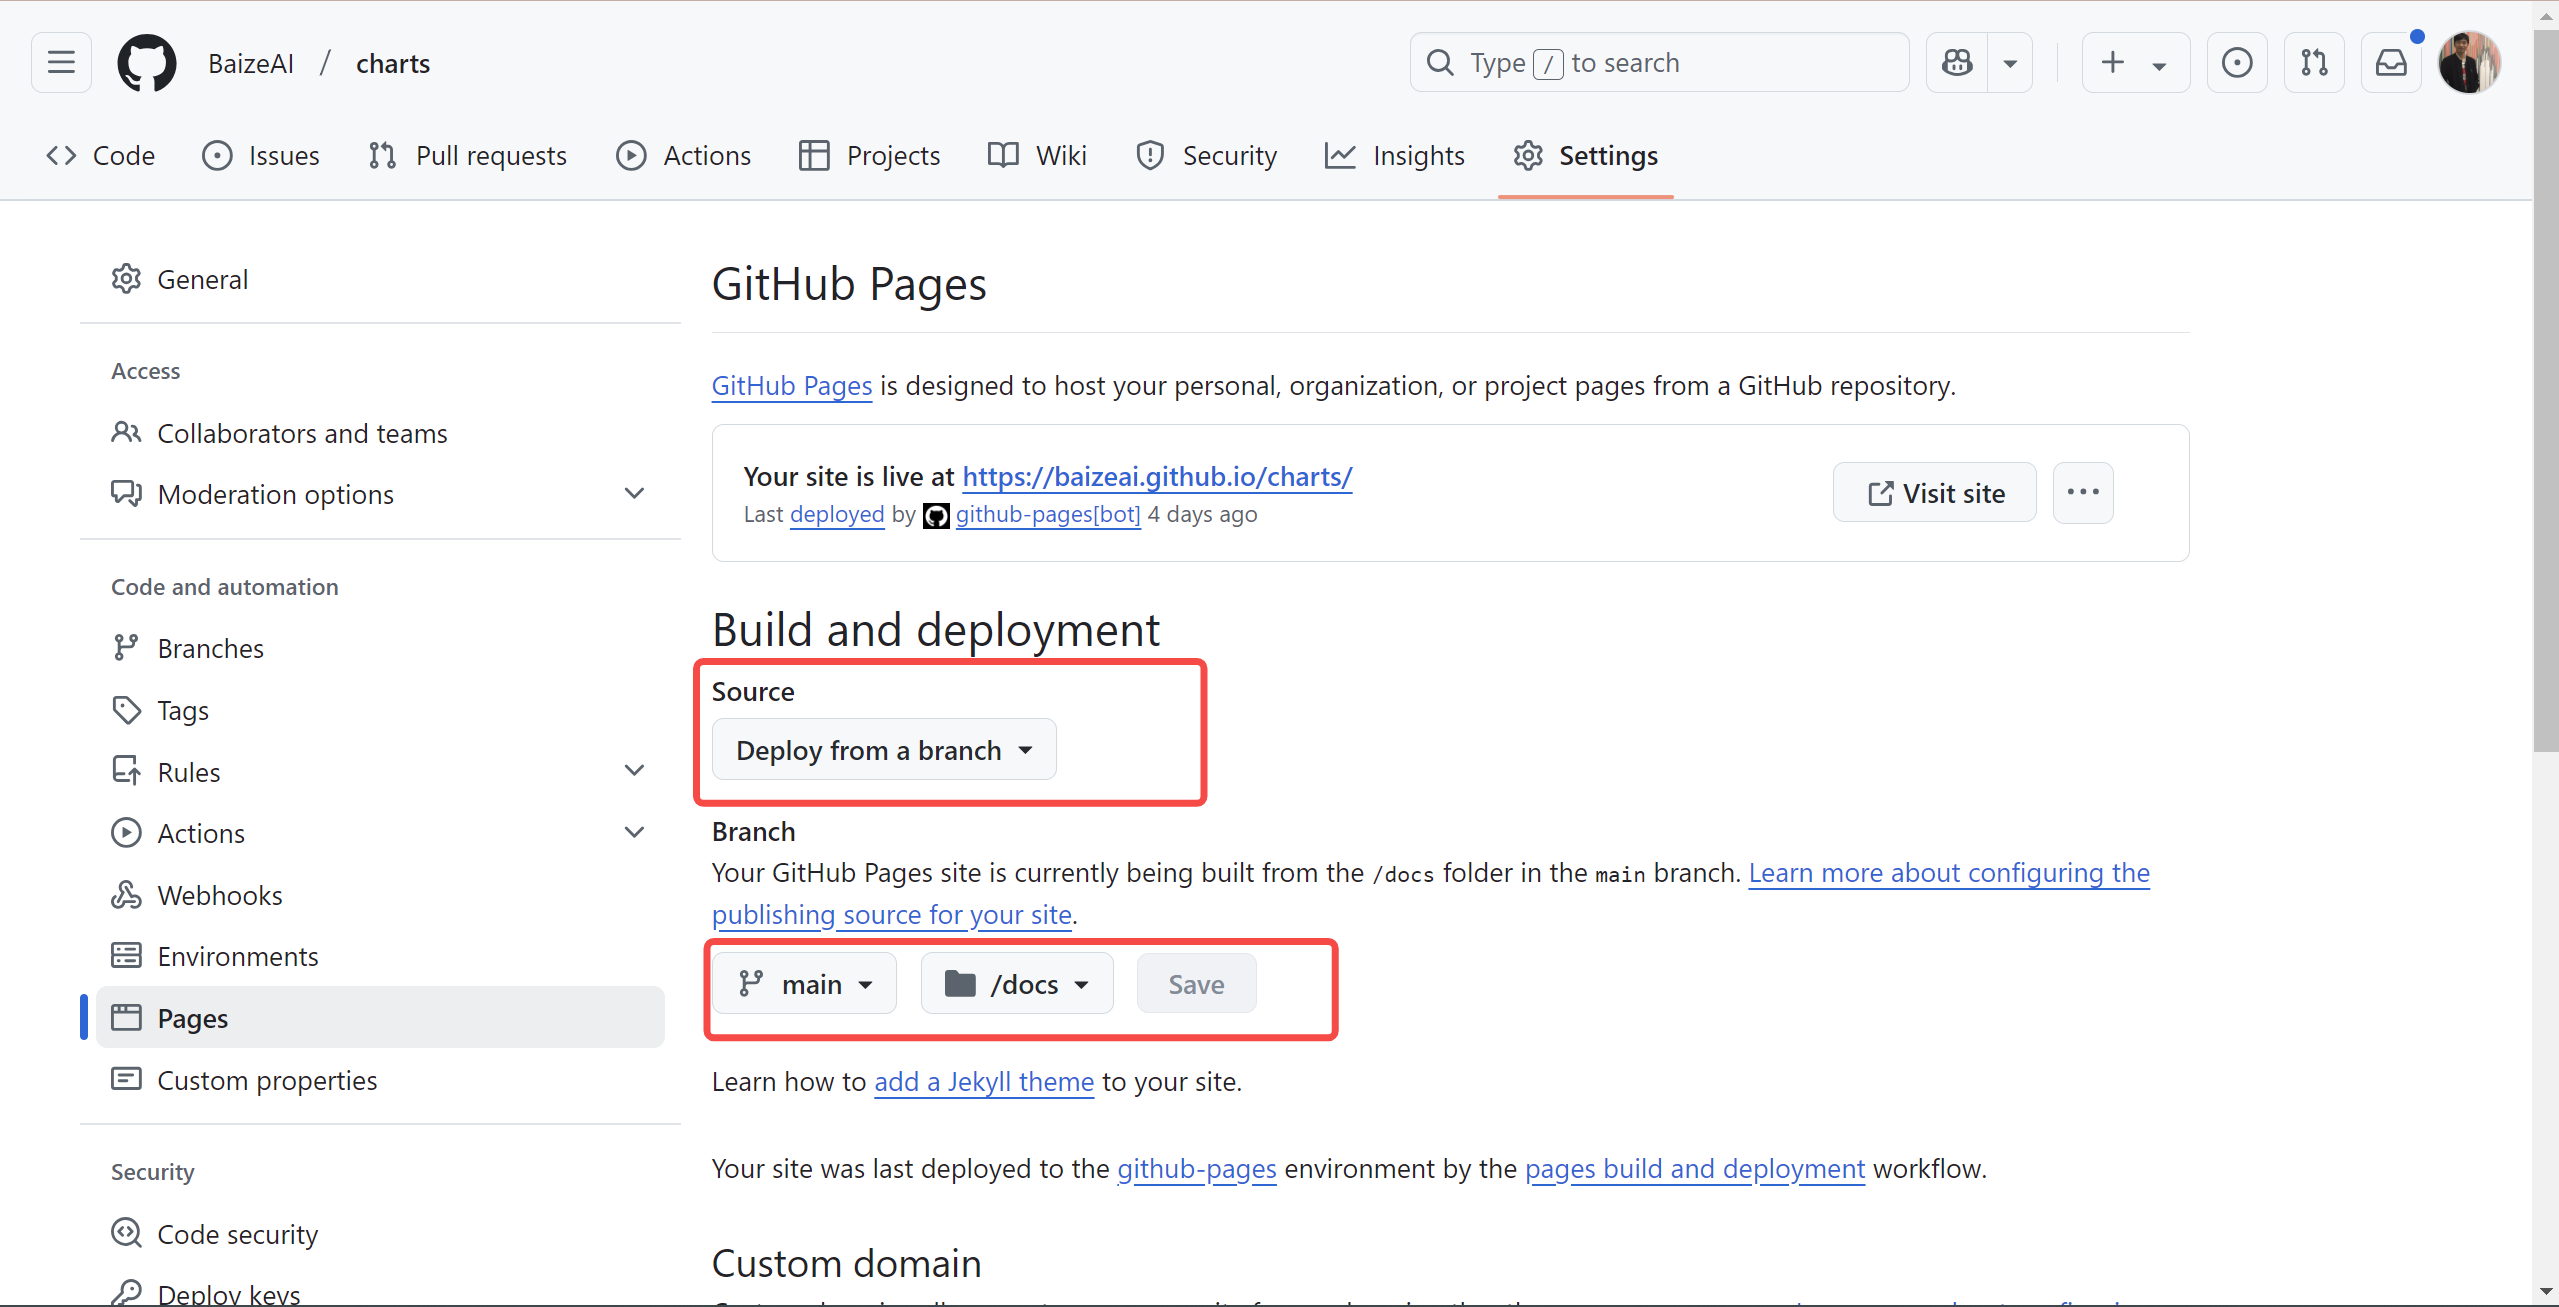Switch to the Wiki tab
The width and height of the screenshot is (2559, 1307).
point(1038,155)
